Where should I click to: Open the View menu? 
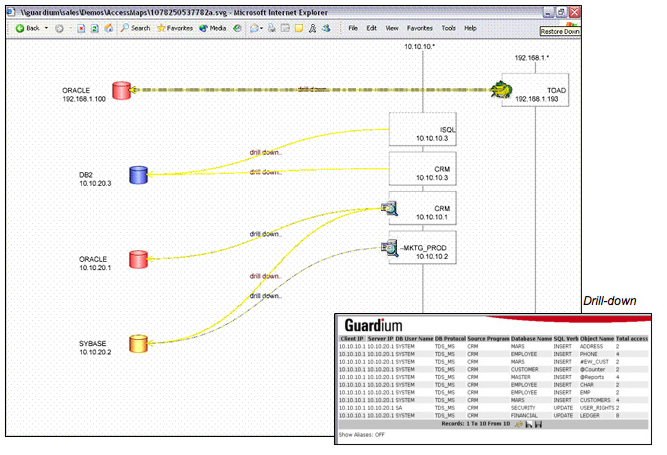tap(392, 28)
